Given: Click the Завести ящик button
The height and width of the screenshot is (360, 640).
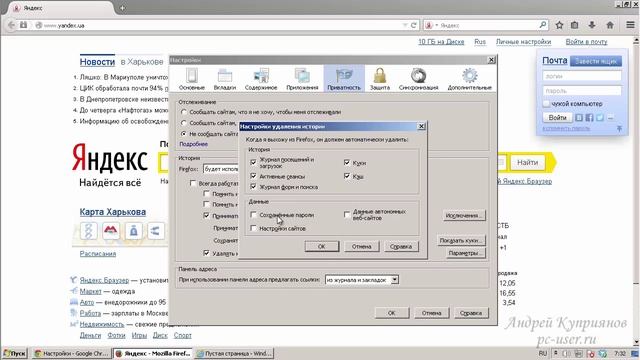Looking at the screenshot, I should 596,61.
